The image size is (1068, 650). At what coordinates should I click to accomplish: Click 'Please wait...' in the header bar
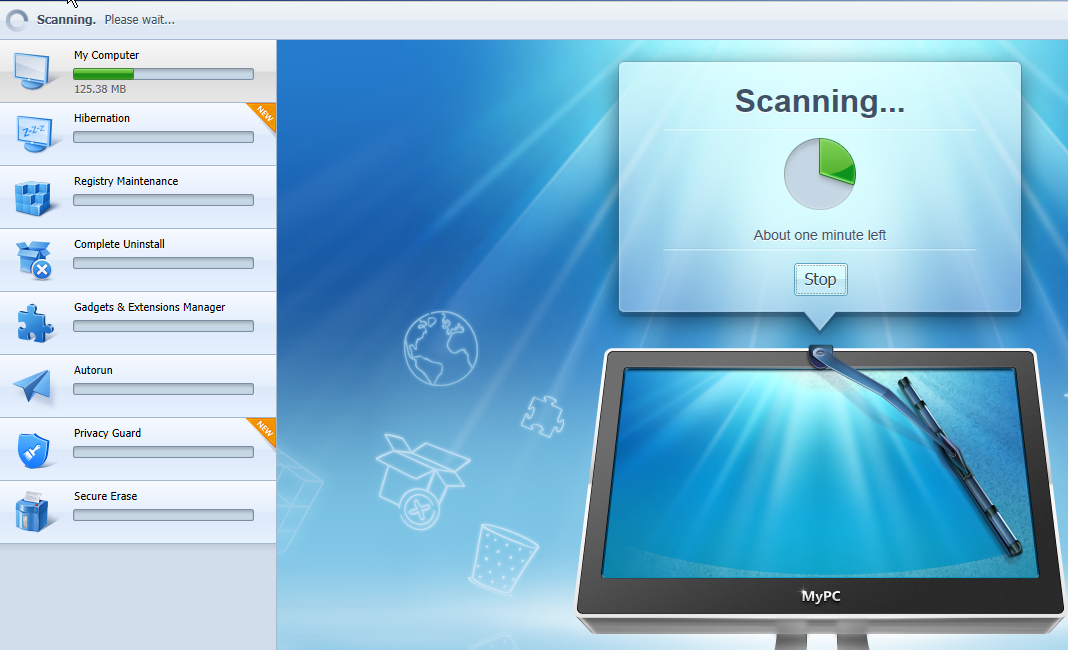pyautogui.click(x=140, y=20)
